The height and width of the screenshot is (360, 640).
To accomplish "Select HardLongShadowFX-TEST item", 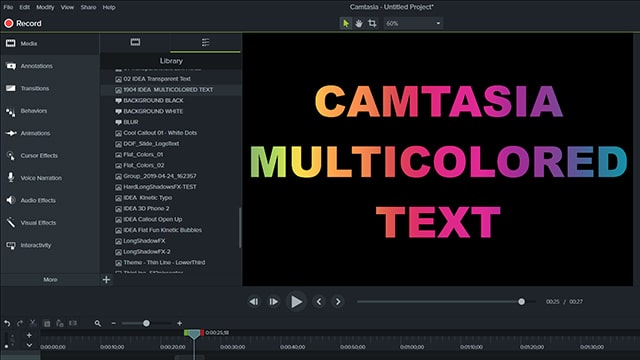I will click(x=171, y=187).
